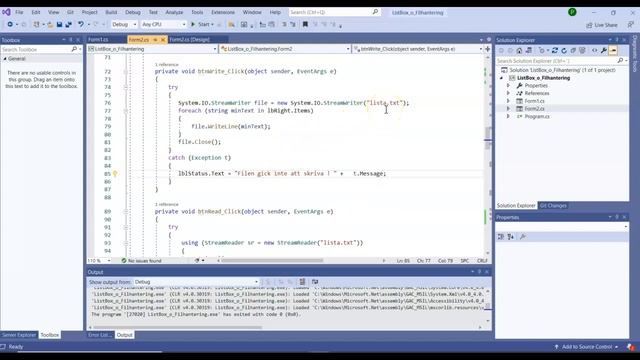Clear all output in the Output window

[302, 282]
